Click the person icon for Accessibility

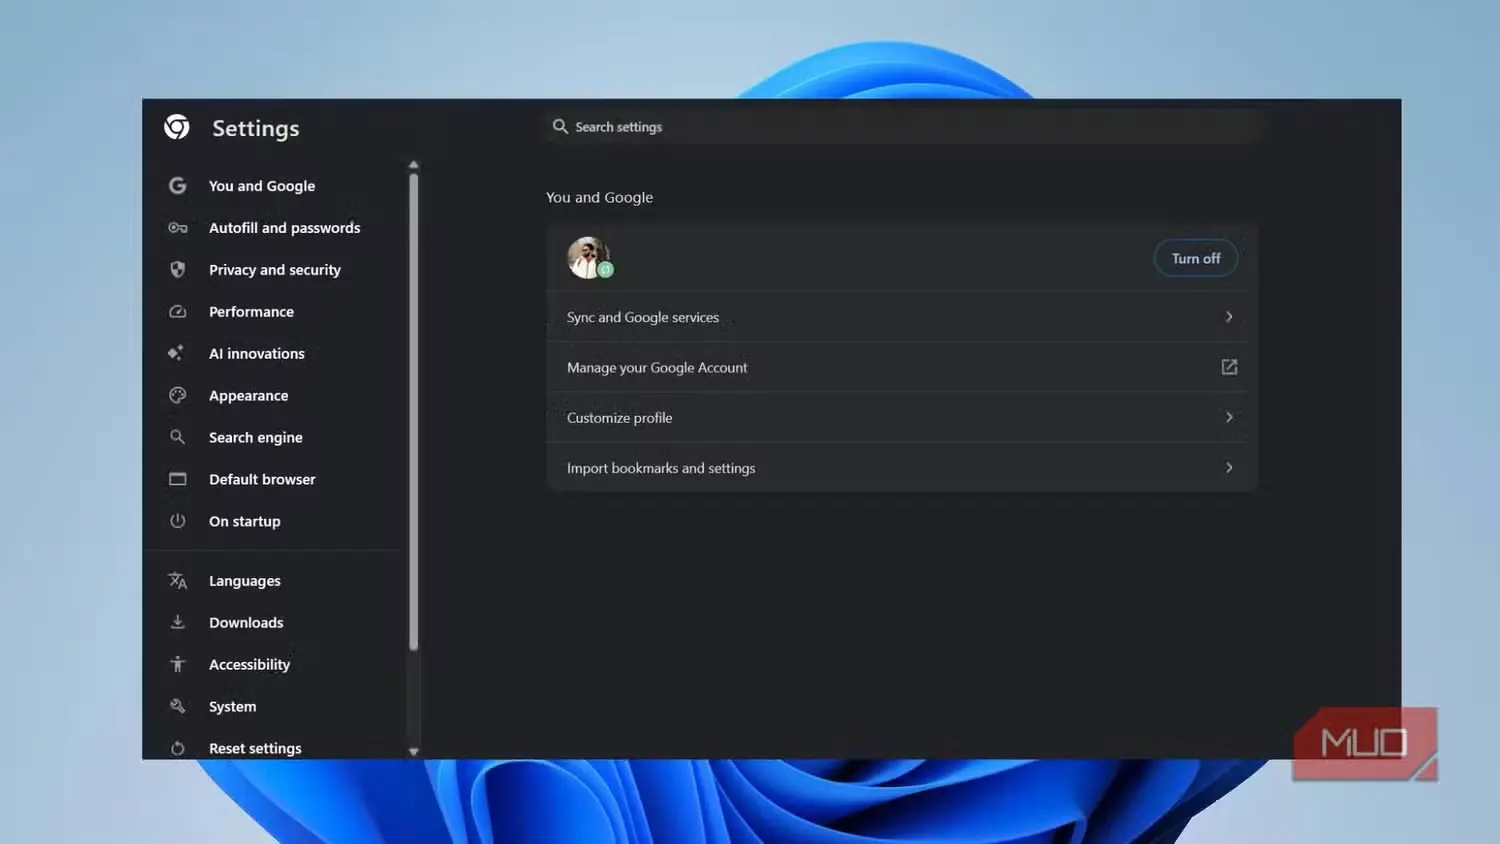tap(177, 664)
